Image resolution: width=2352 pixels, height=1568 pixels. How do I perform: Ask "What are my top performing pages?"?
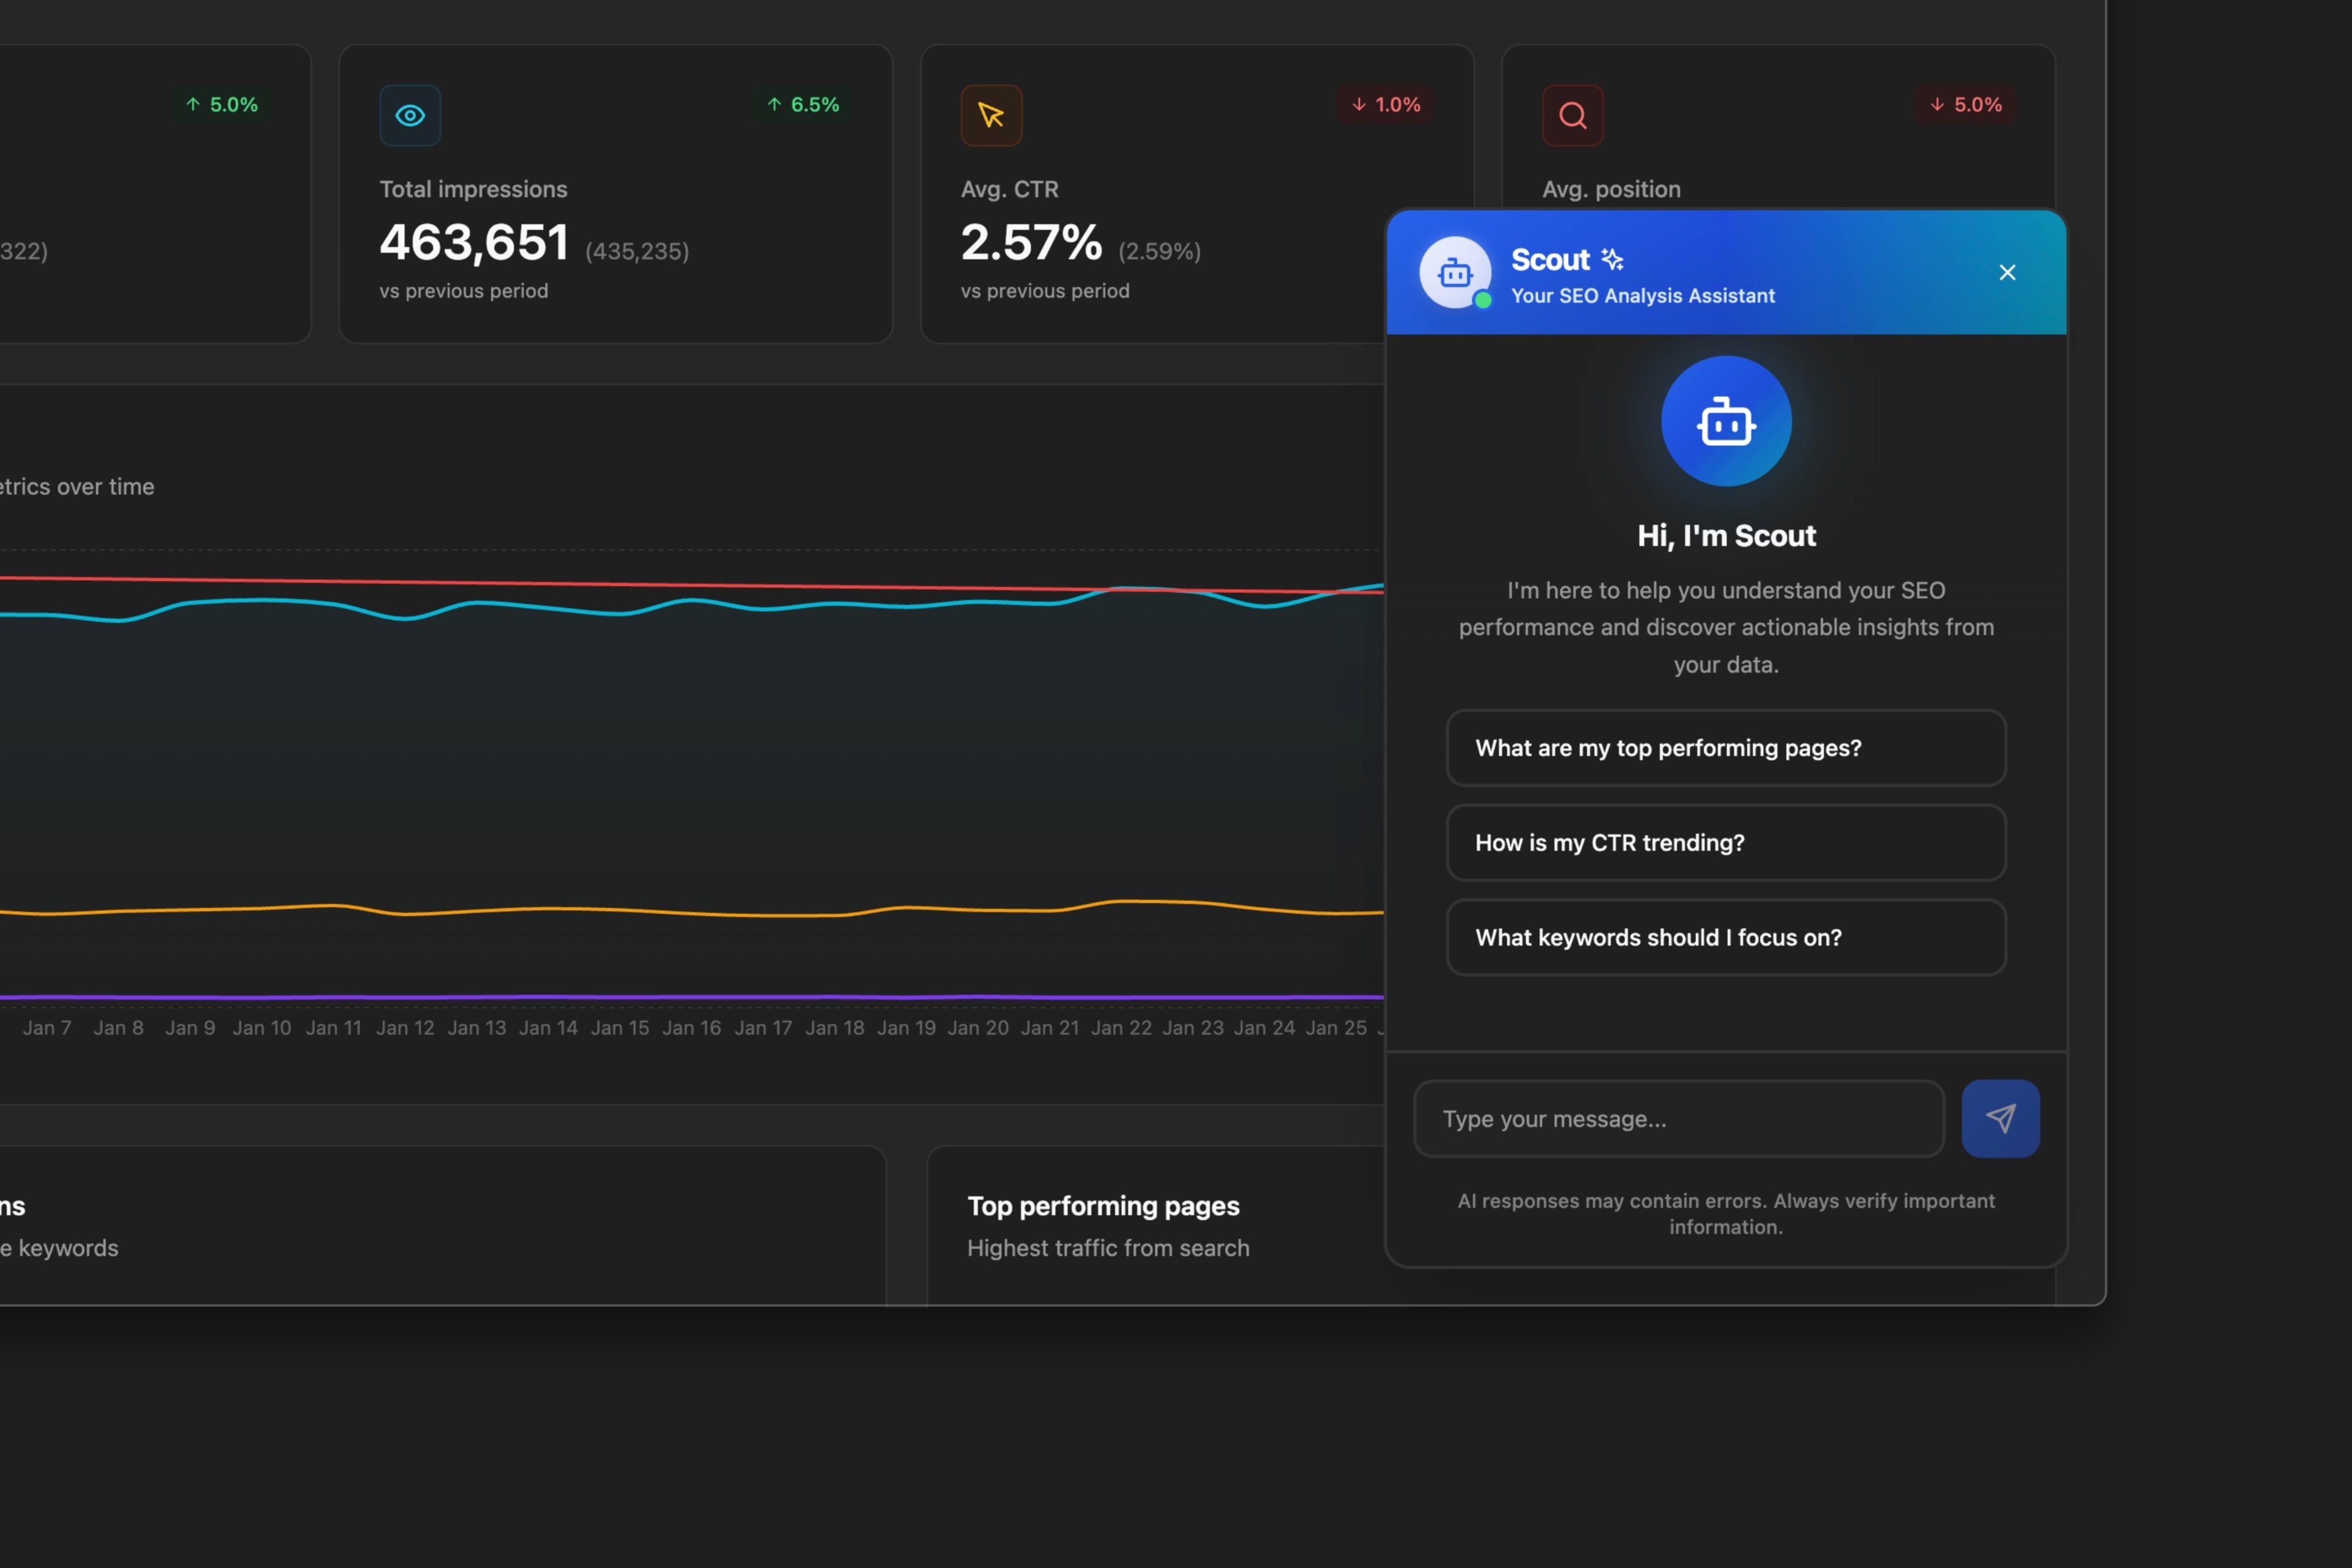click(x=1726, y=748)
